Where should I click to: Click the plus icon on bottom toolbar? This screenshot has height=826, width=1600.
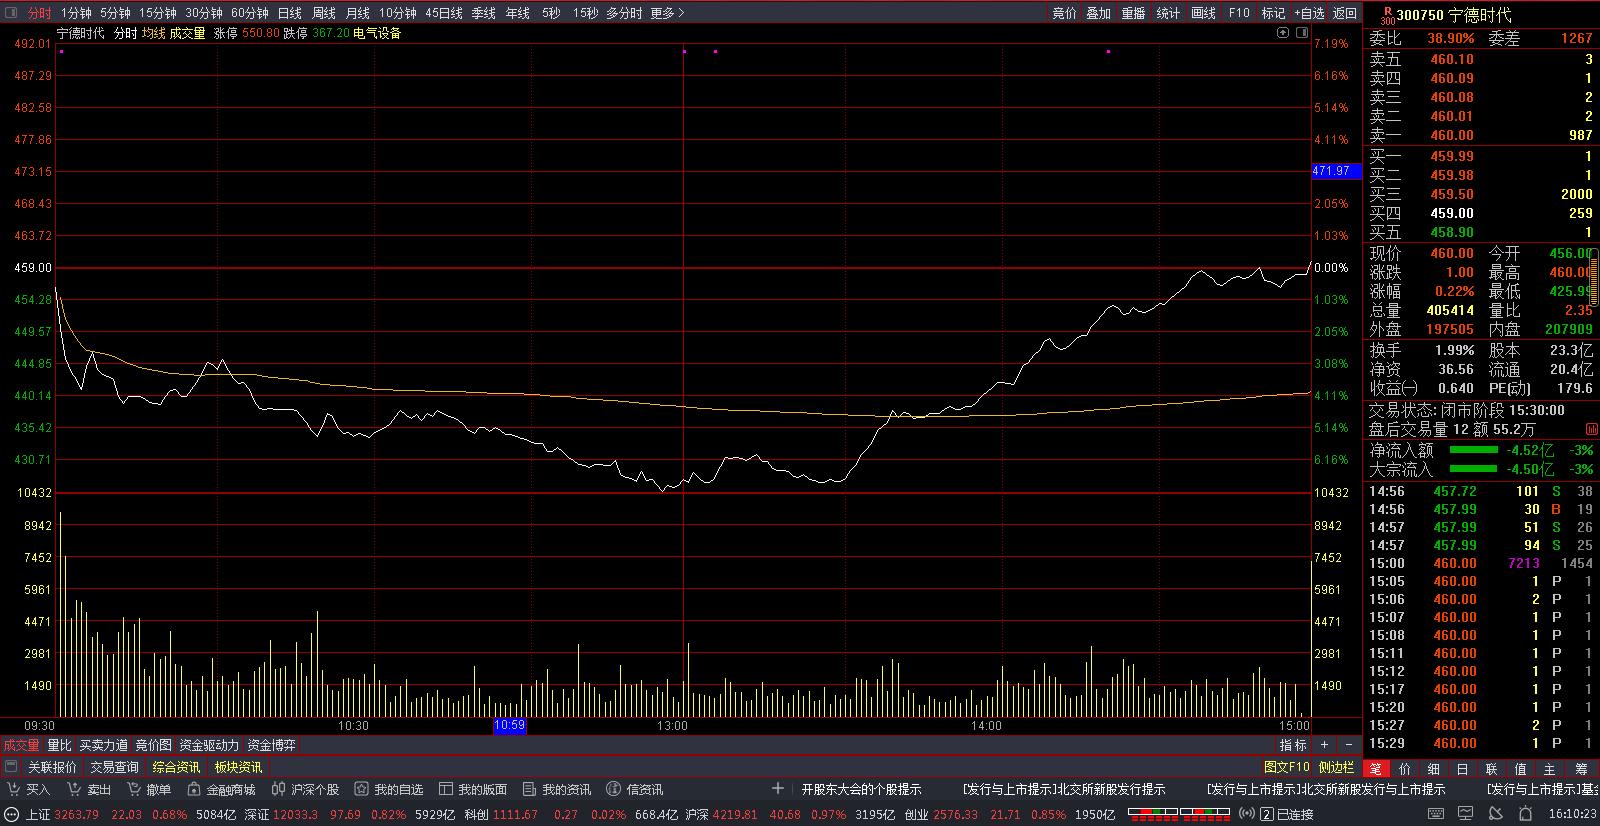pyautogui.click(x=778, y=789)
